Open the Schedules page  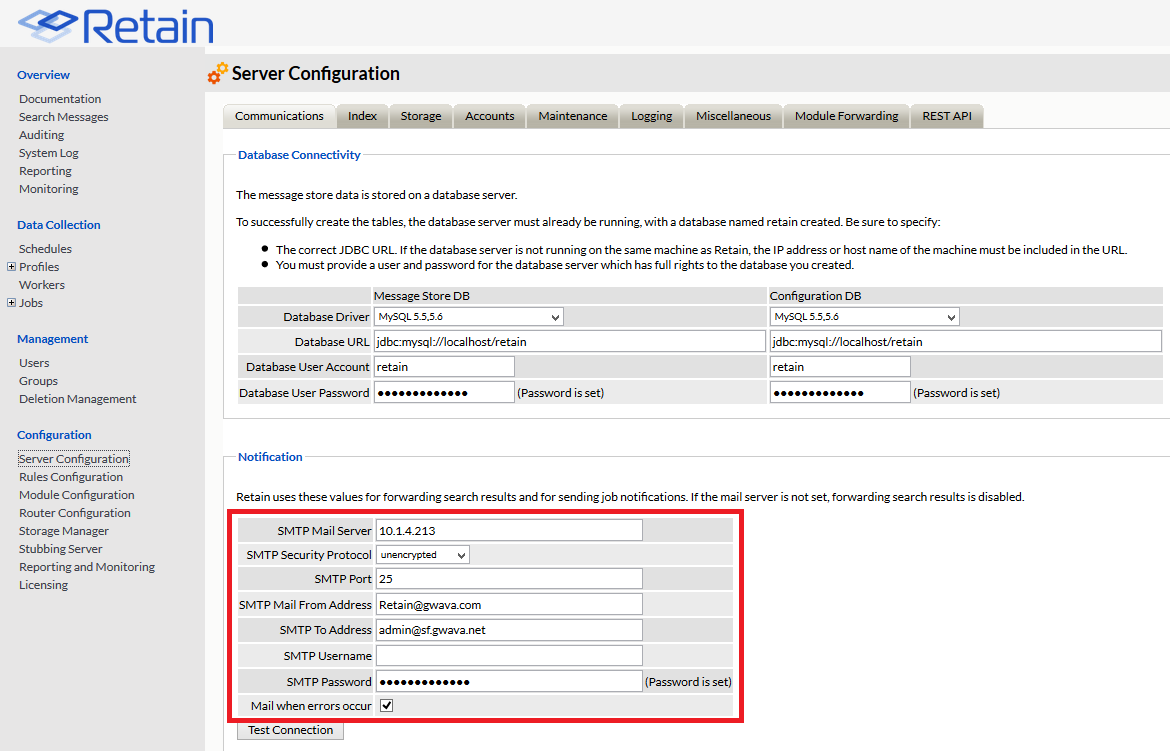tap(46, 249)
